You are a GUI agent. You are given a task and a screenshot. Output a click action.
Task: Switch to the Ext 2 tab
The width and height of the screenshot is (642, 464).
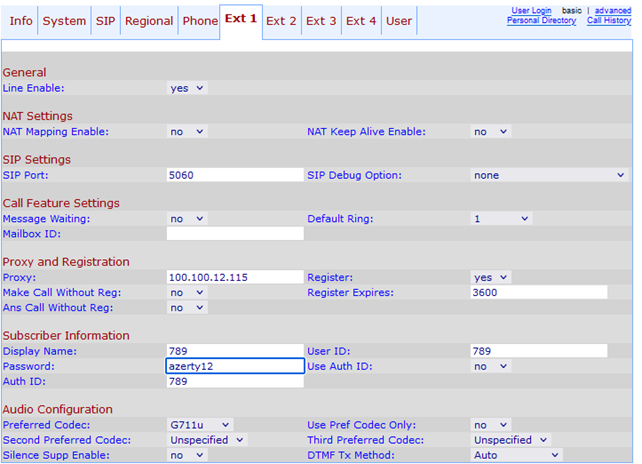tap(281, 21)
